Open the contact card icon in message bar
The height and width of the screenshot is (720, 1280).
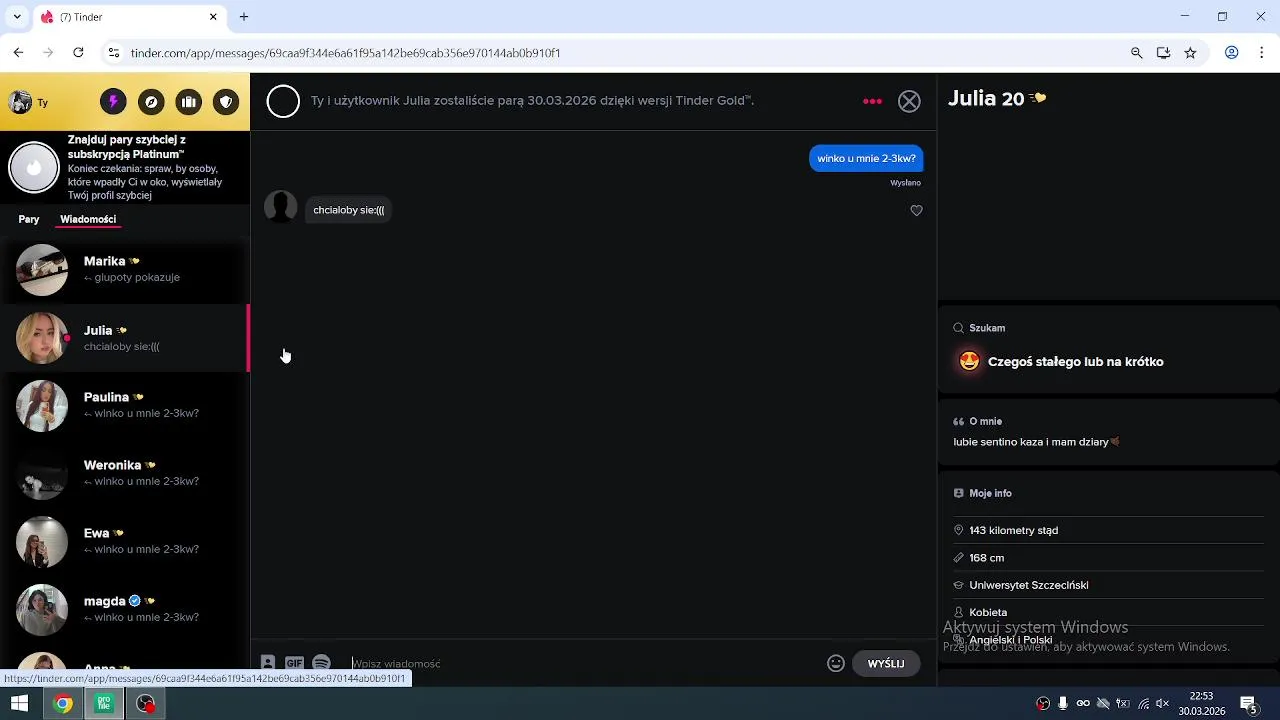click(x=268, y=663)
